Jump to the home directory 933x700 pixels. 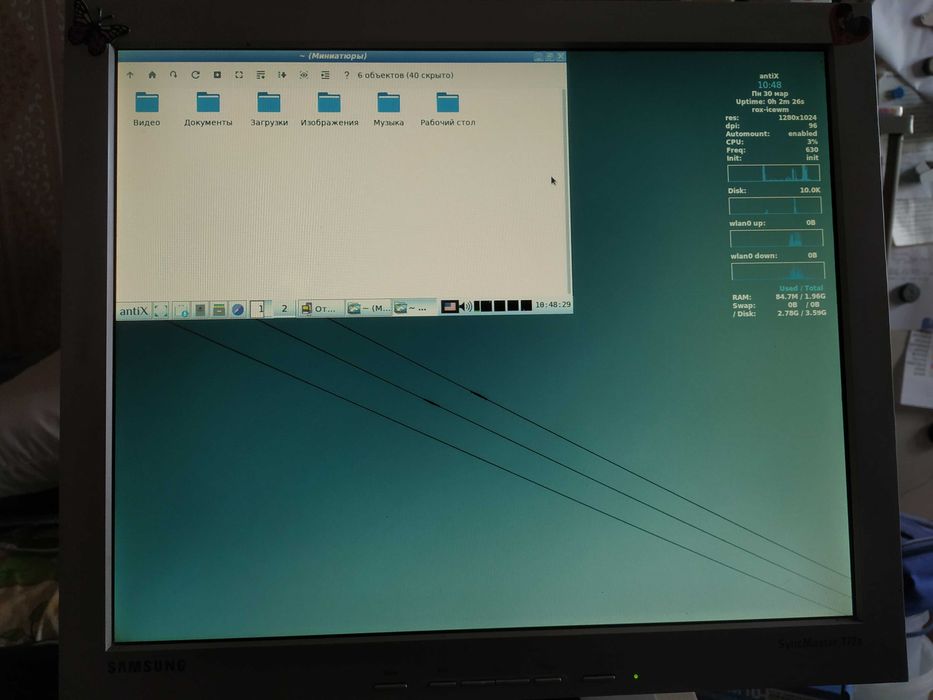tap(152, 75)
